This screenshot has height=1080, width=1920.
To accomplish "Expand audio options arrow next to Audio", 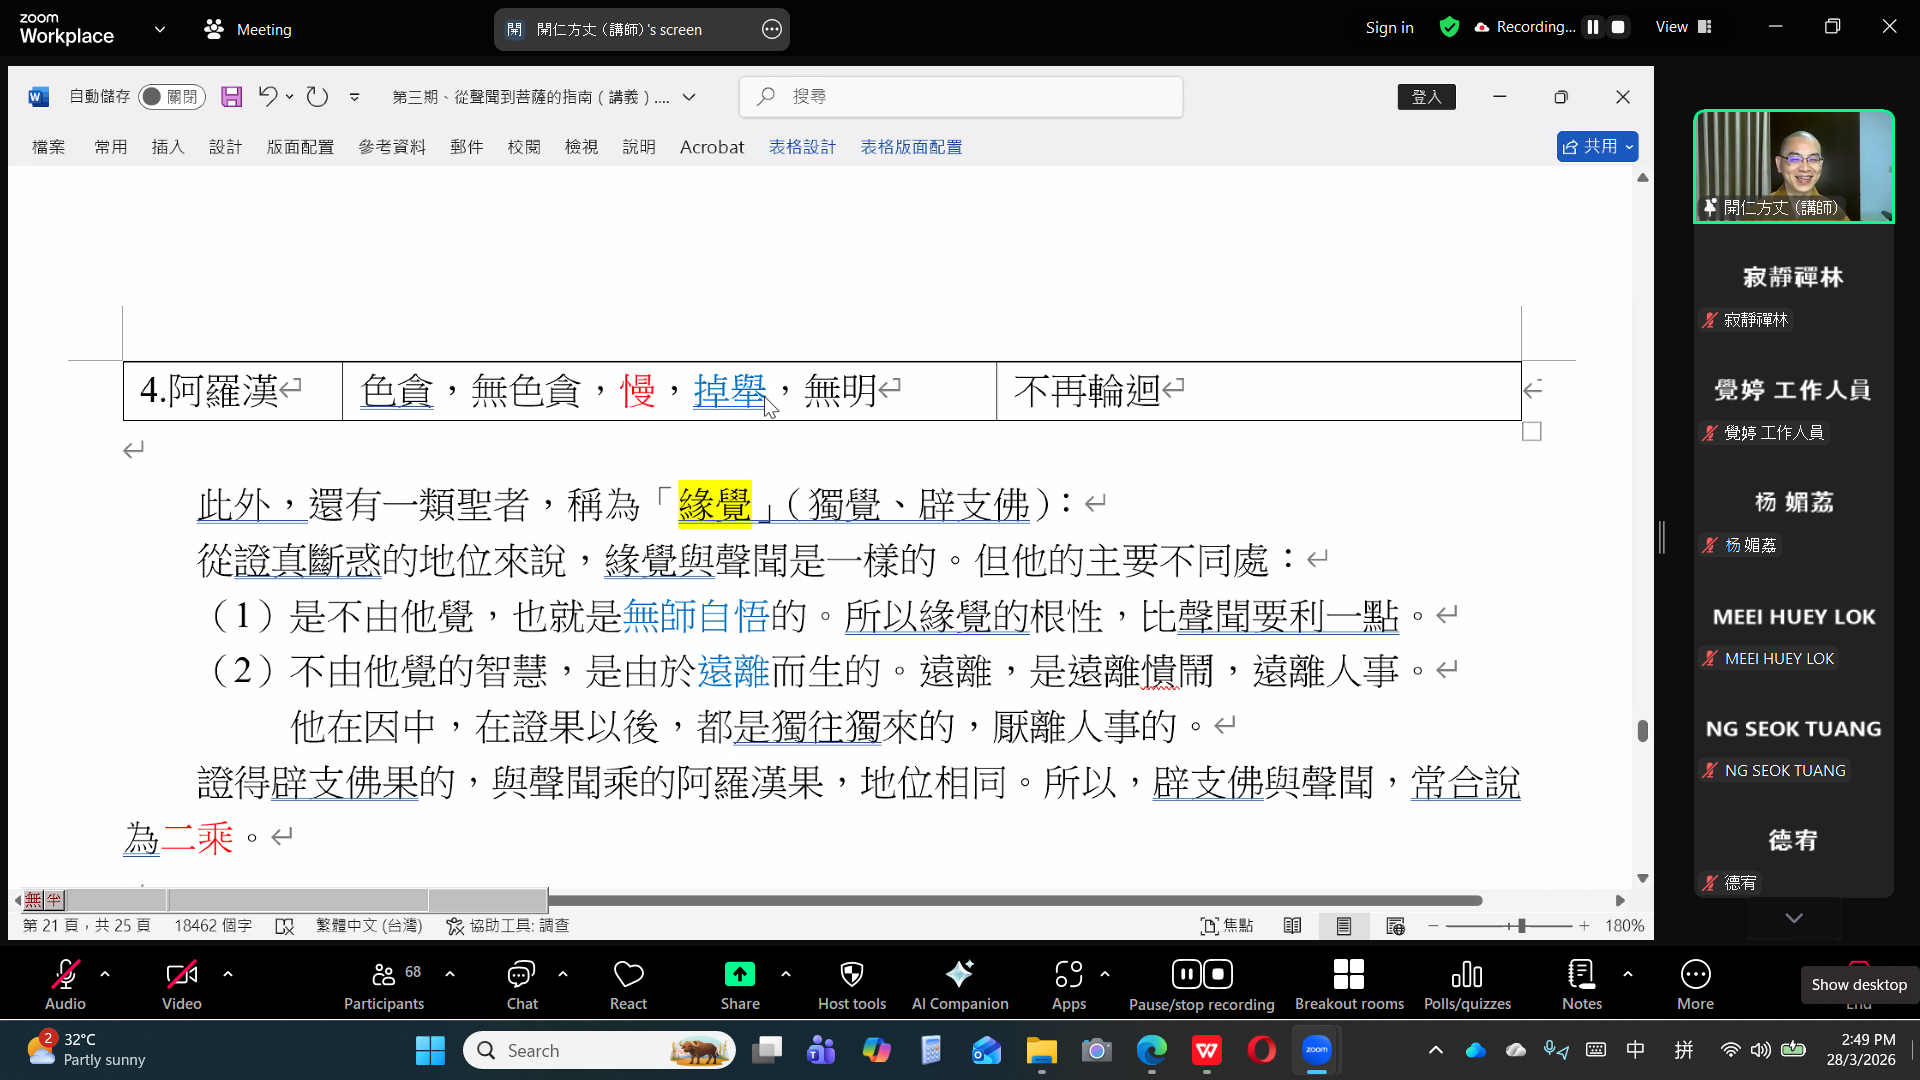I will click(105, 973).
